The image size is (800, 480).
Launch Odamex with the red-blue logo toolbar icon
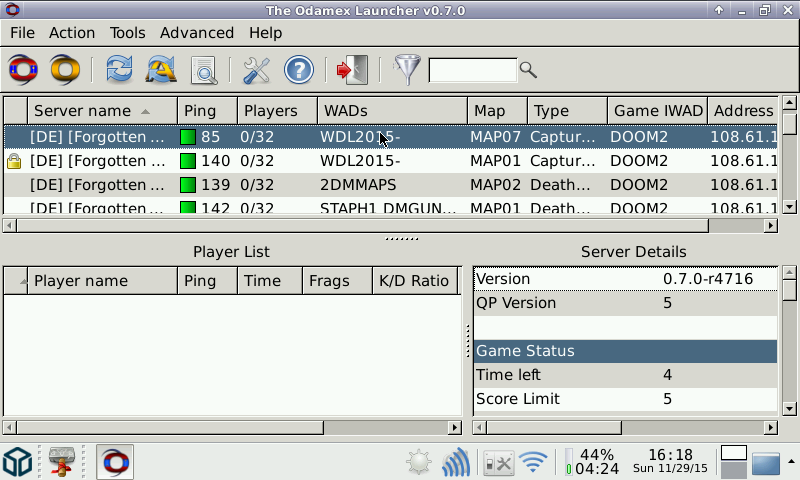tap(22, 69)
